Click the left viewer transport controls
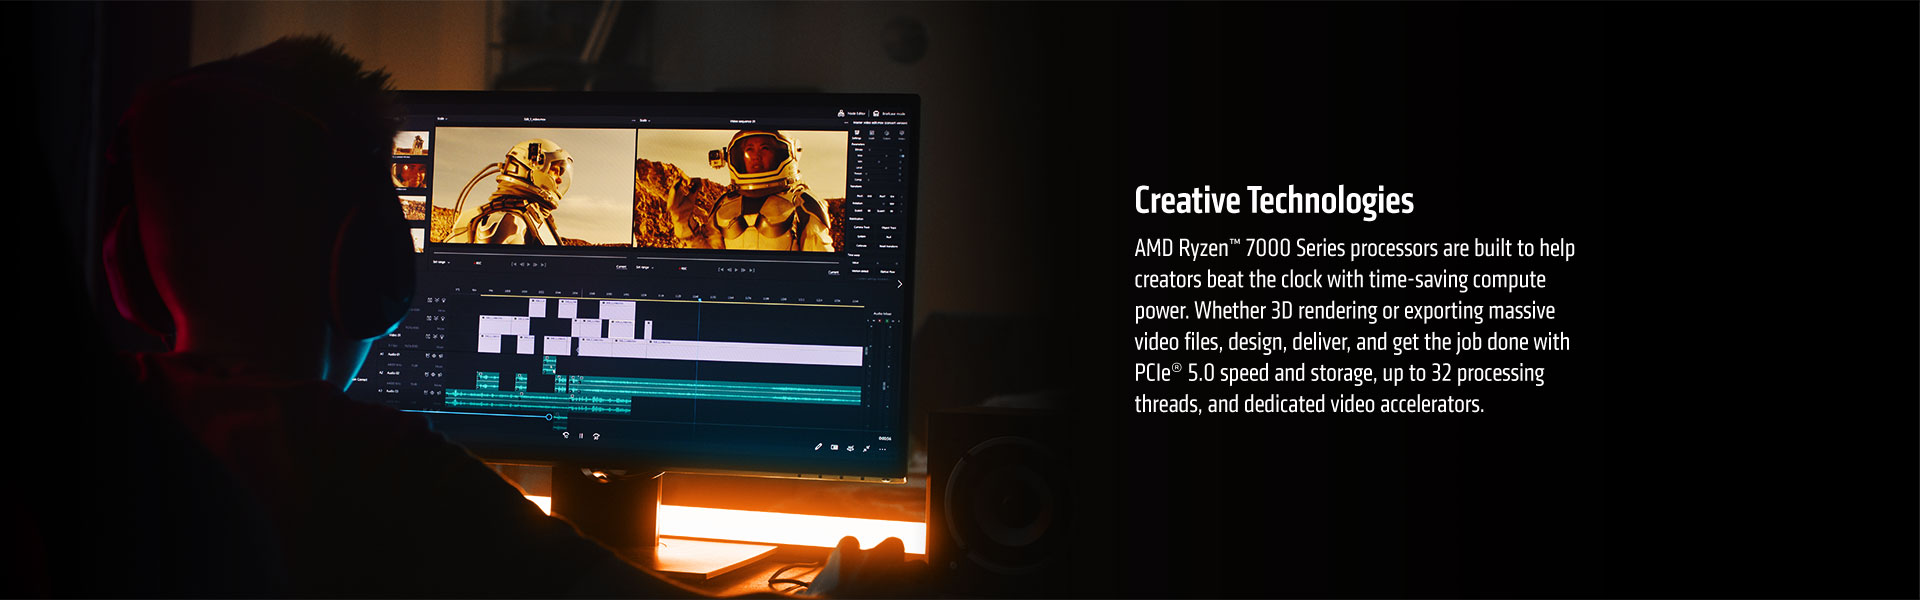The width and height of the screenshot is (1920, 600). (530, 265)
